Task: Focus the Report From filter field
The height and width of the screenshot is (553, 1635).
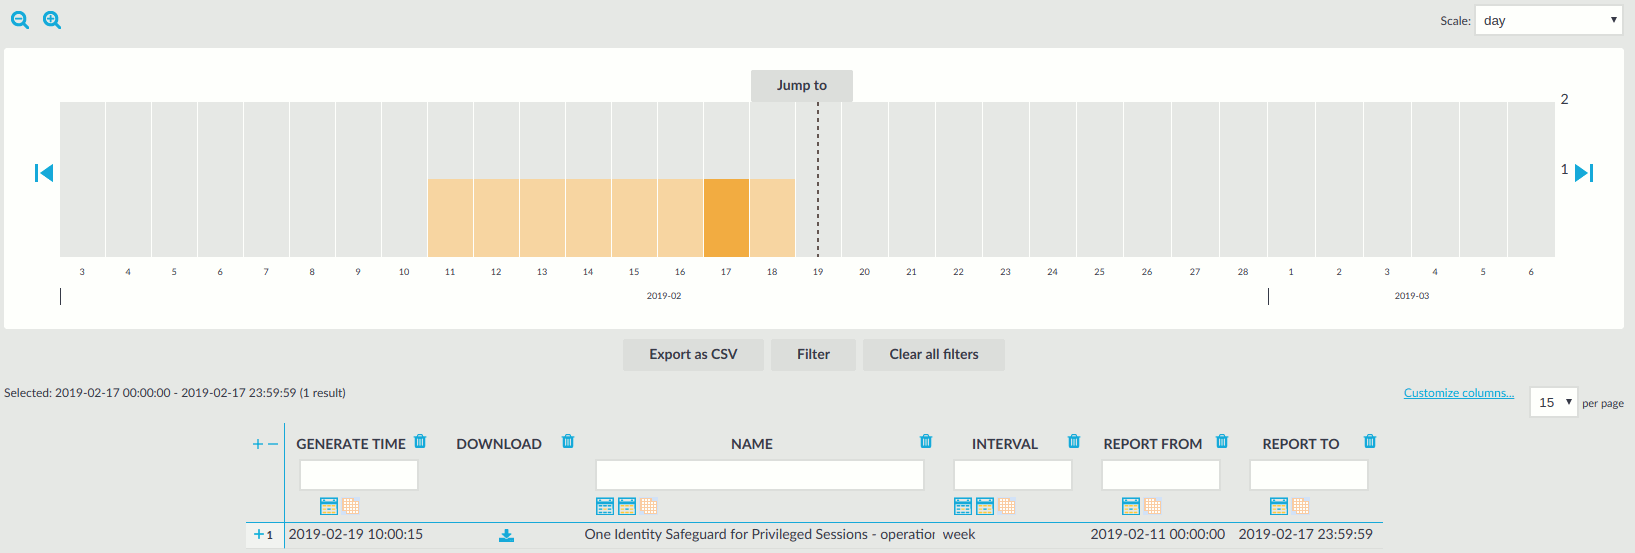Action: coord(1161,475)
